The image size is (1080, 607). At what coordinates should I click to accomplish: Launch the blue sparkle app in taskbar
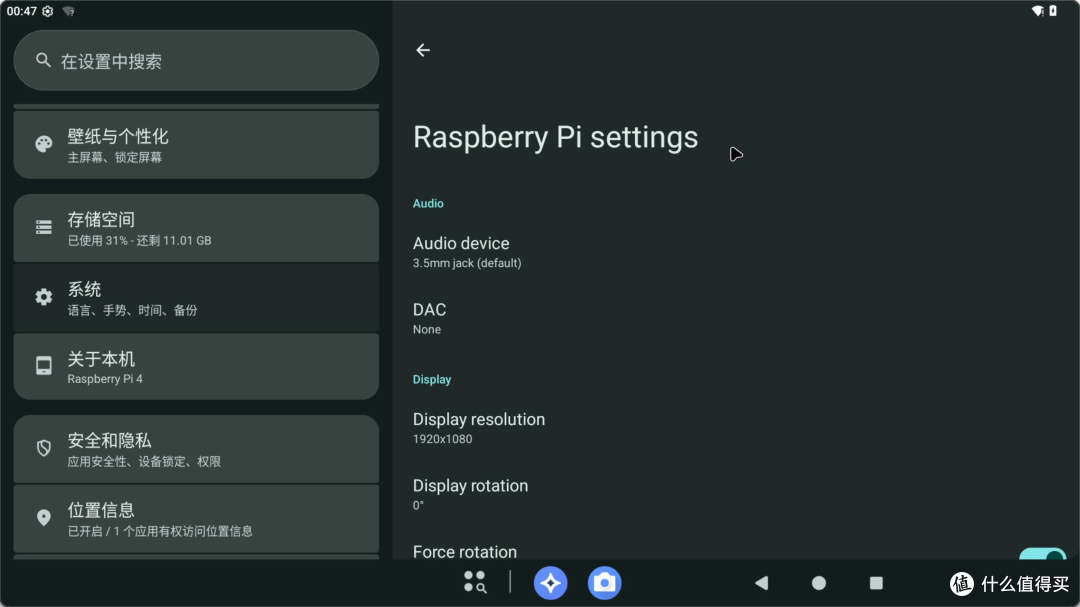(550, 583)
